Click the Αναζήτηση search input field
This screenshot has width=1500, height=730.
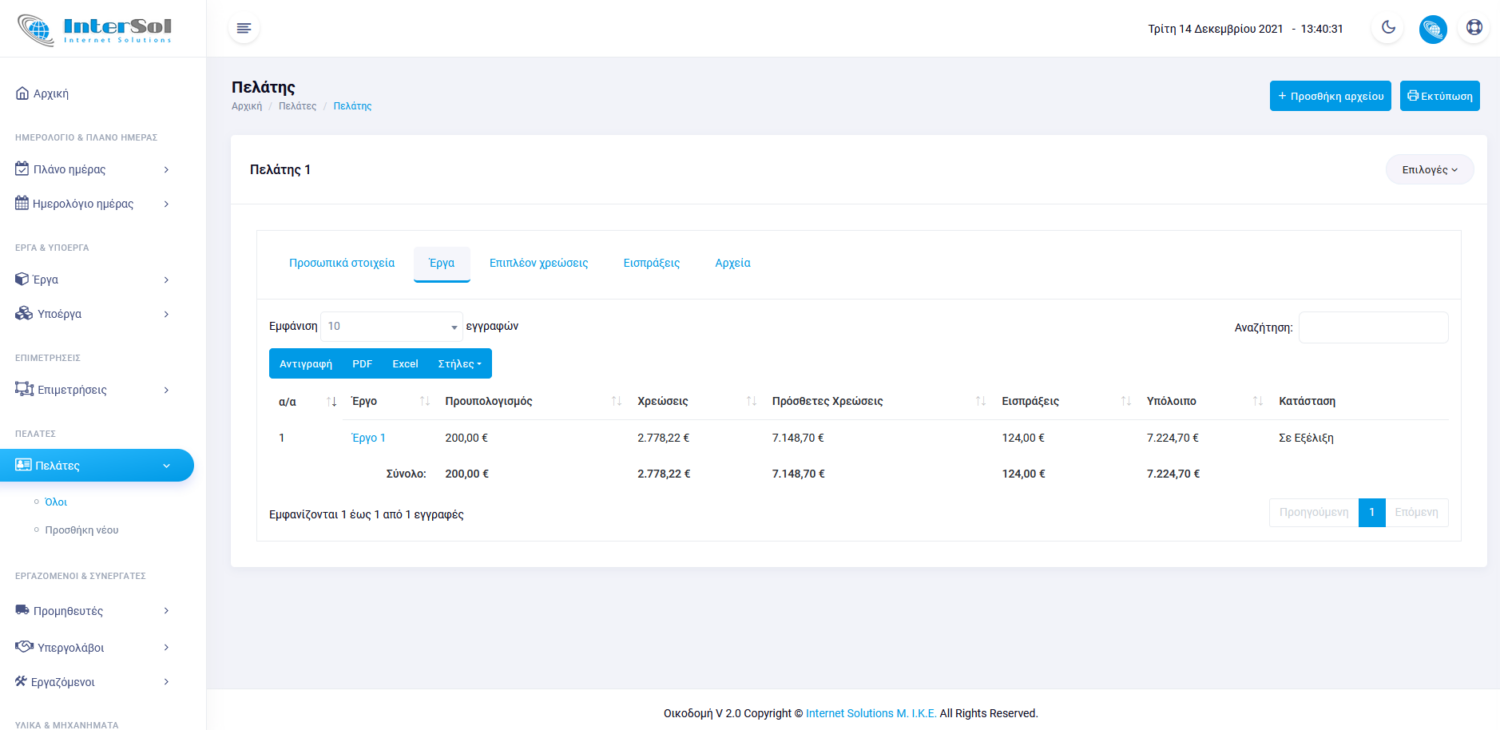tap(1372, 328)
